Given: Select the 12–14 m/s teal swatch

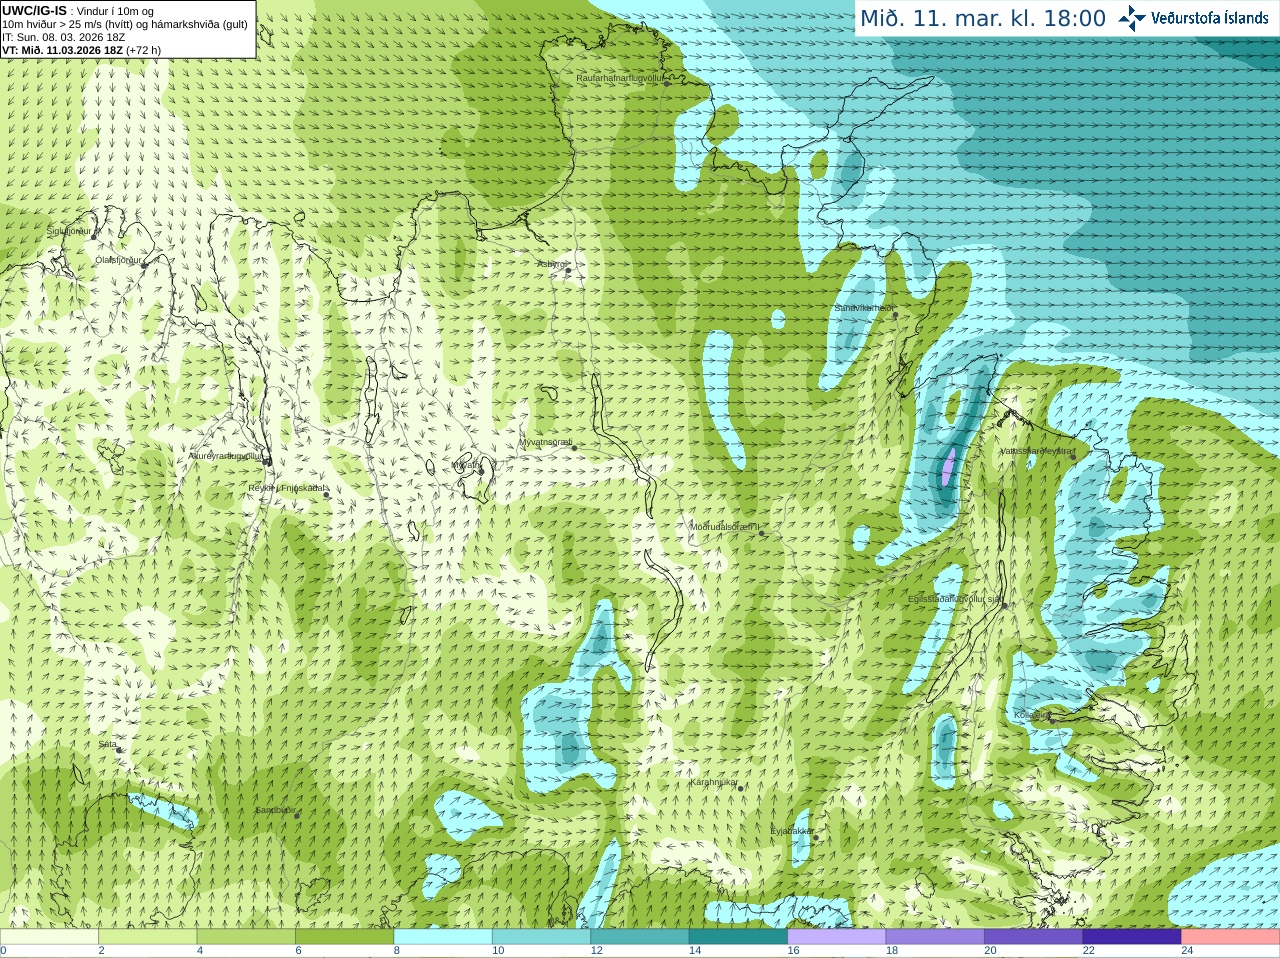Looking at the screenshot, I should pyautogui.click(x=640, y=937).
